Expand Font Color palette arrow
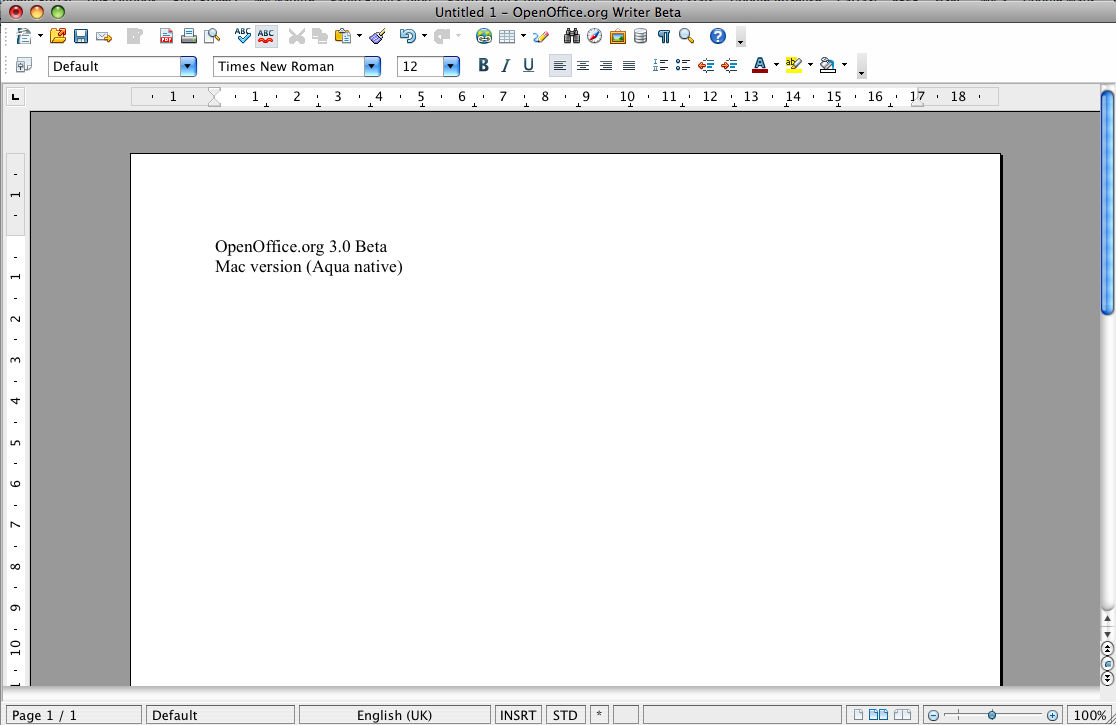Image resolution: width=1116 pixels, height=725 pixels. pos(777,65)
